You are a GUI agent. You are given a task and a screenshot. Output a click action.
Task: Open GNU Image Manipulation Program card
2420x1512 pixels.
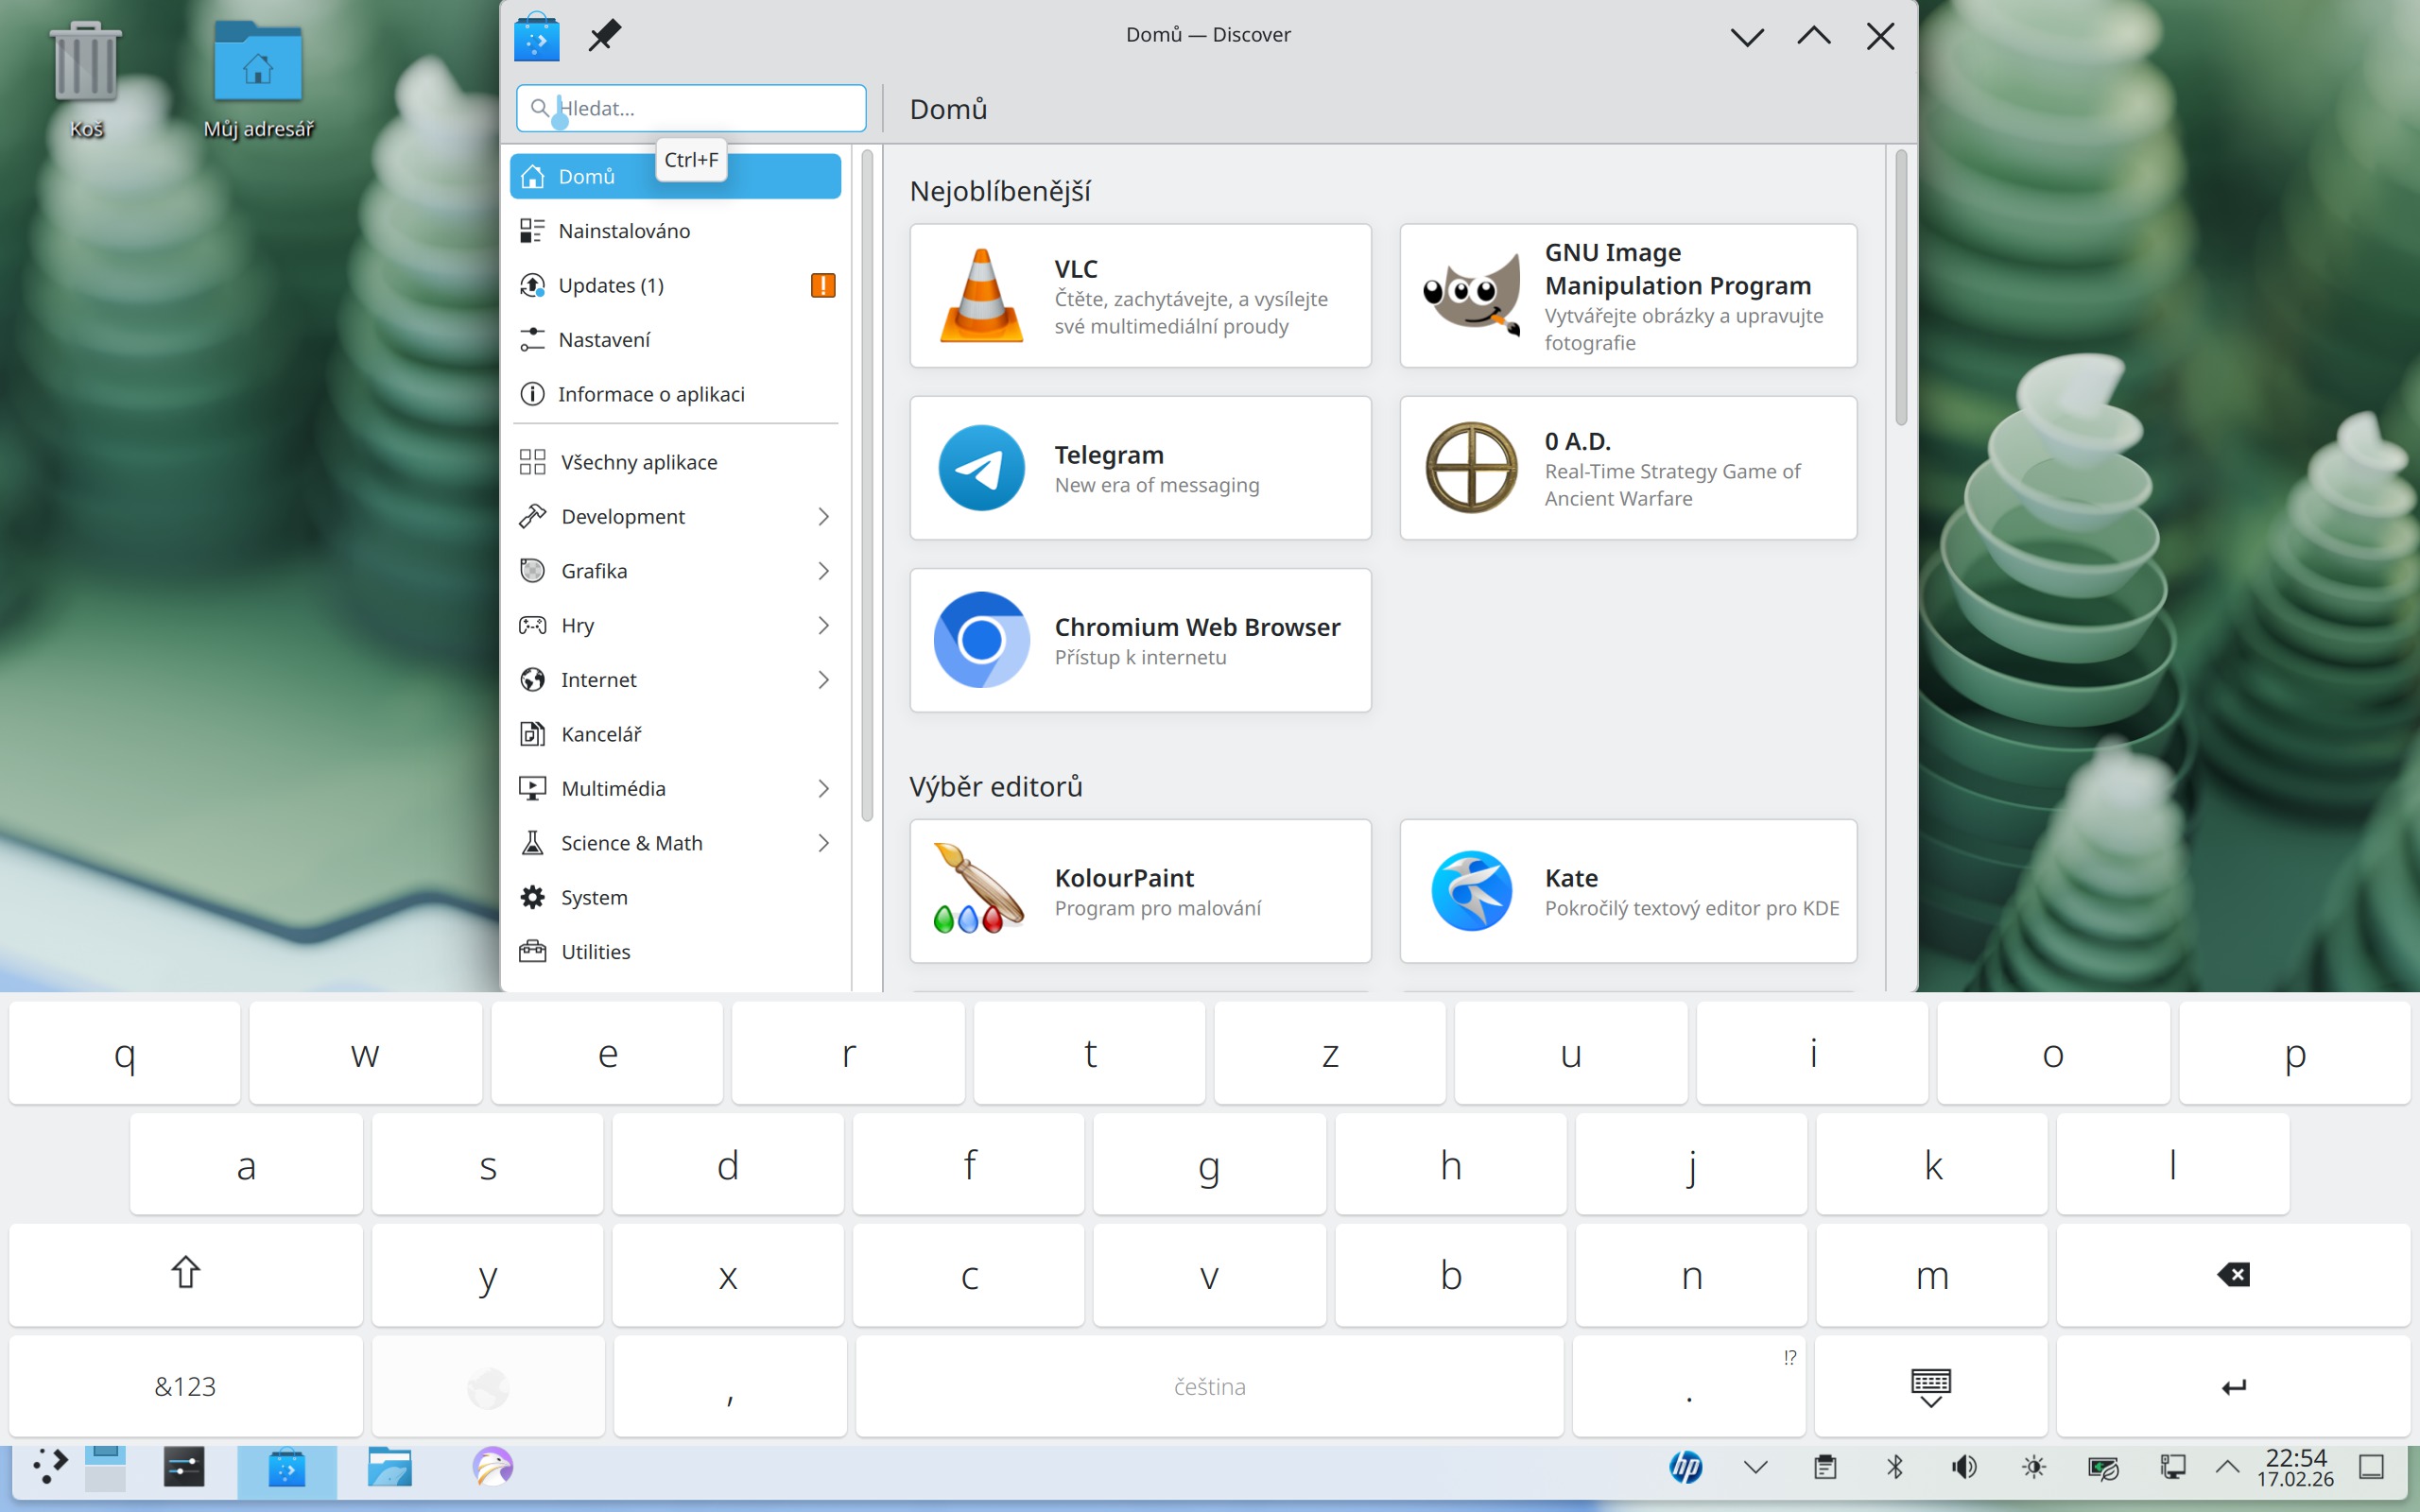tap(1628, 296)
